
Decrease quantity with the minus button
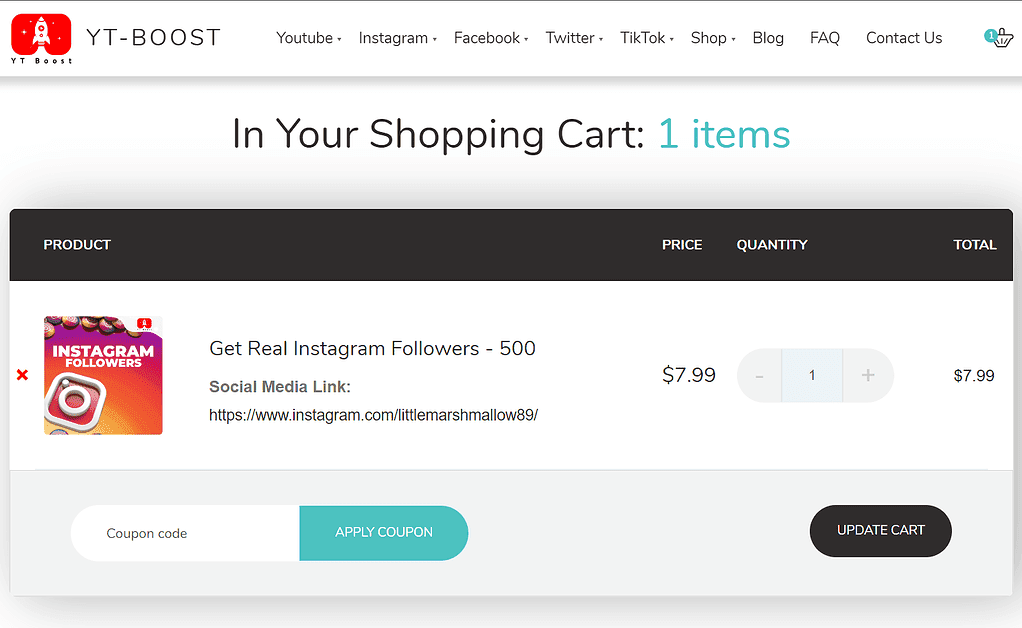[x=759, y=375]
